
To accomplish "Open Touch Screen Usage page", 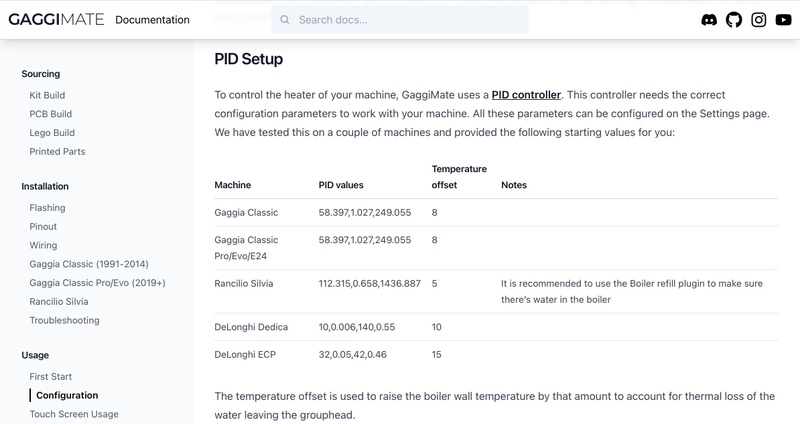I will pyautogui.click(x=74, y=414).
